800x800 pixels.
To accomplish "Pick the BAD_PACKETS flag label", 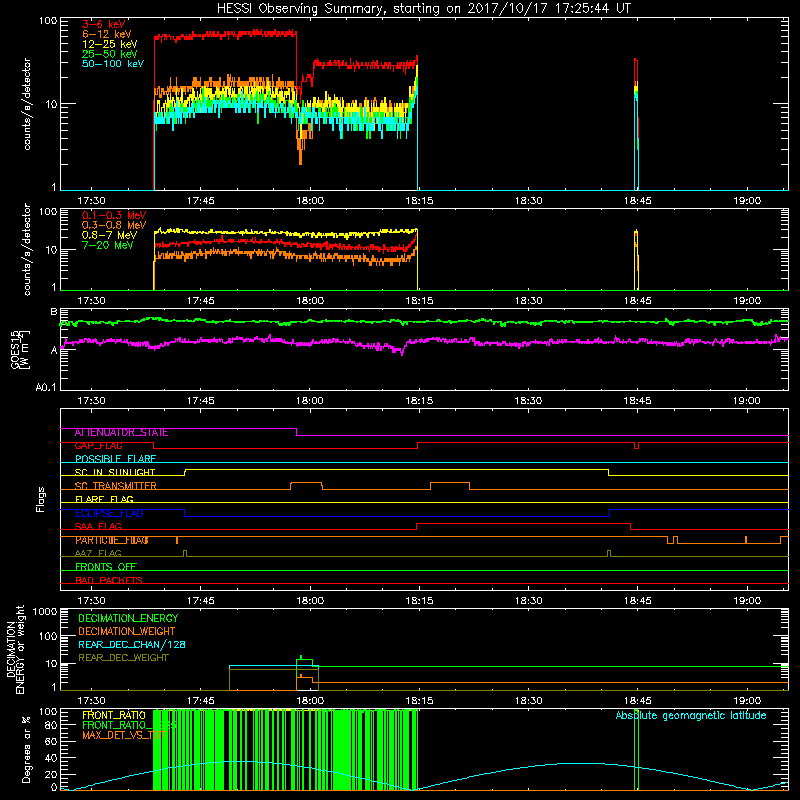I will pyautogui.click(x=109, y=581).
